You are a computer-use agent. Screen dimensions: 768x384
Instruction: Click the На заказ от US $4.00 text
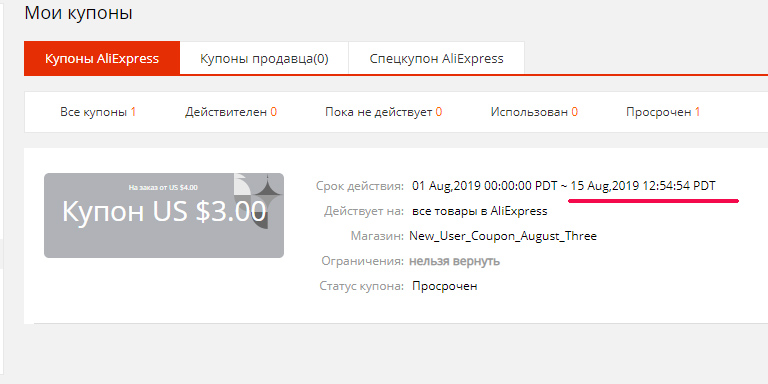(x=163, y=187)
